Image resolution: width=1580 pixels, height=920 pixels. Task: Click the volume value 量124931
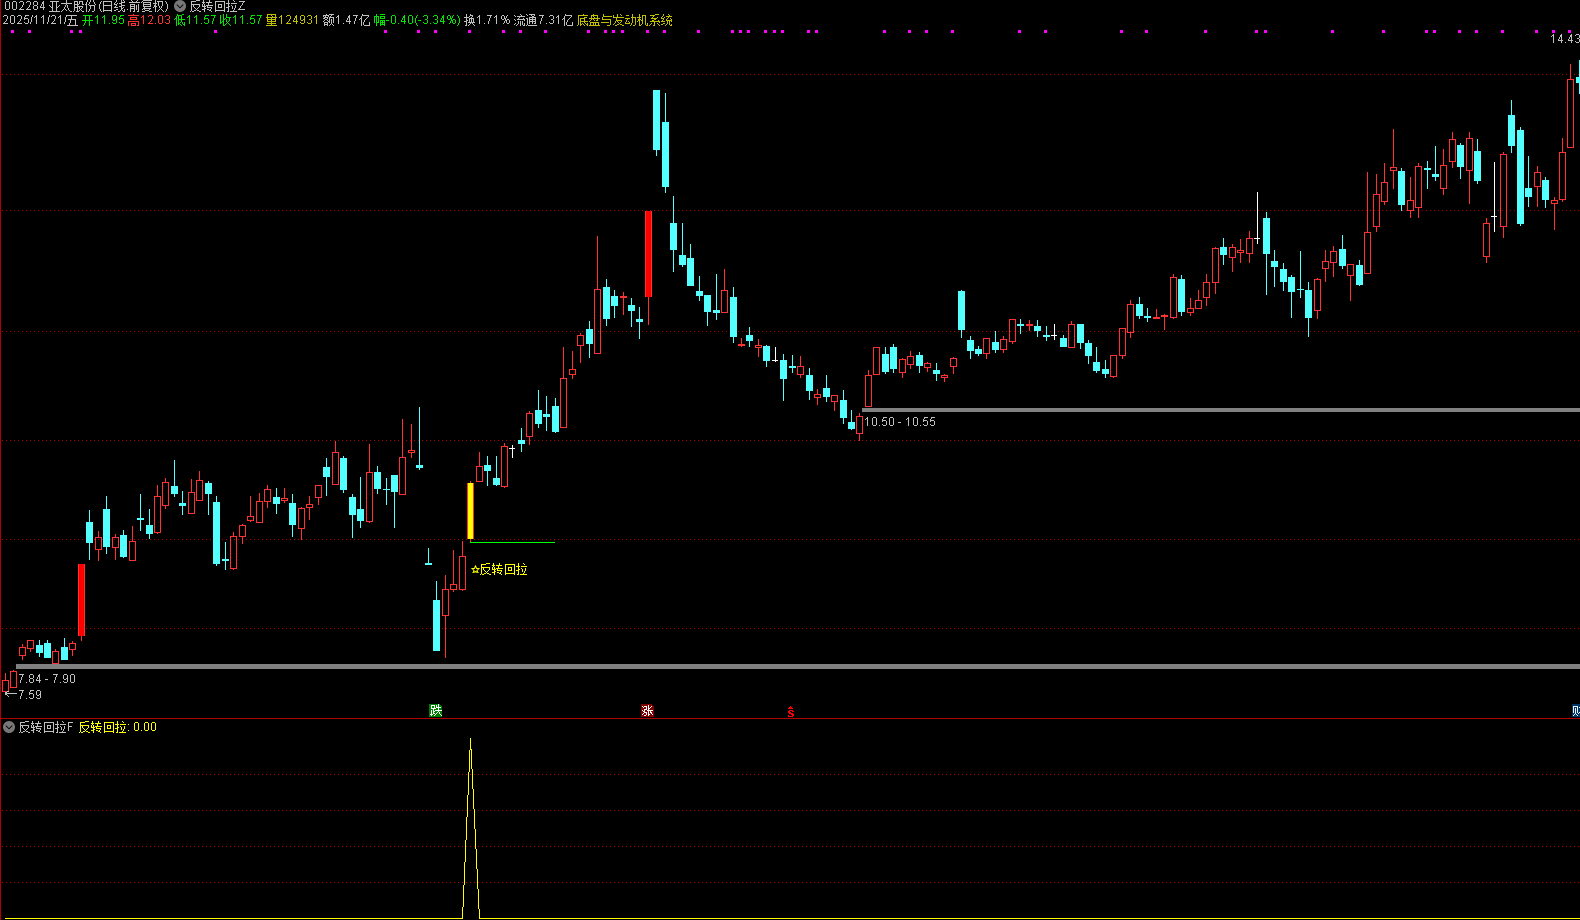point(292,20)
